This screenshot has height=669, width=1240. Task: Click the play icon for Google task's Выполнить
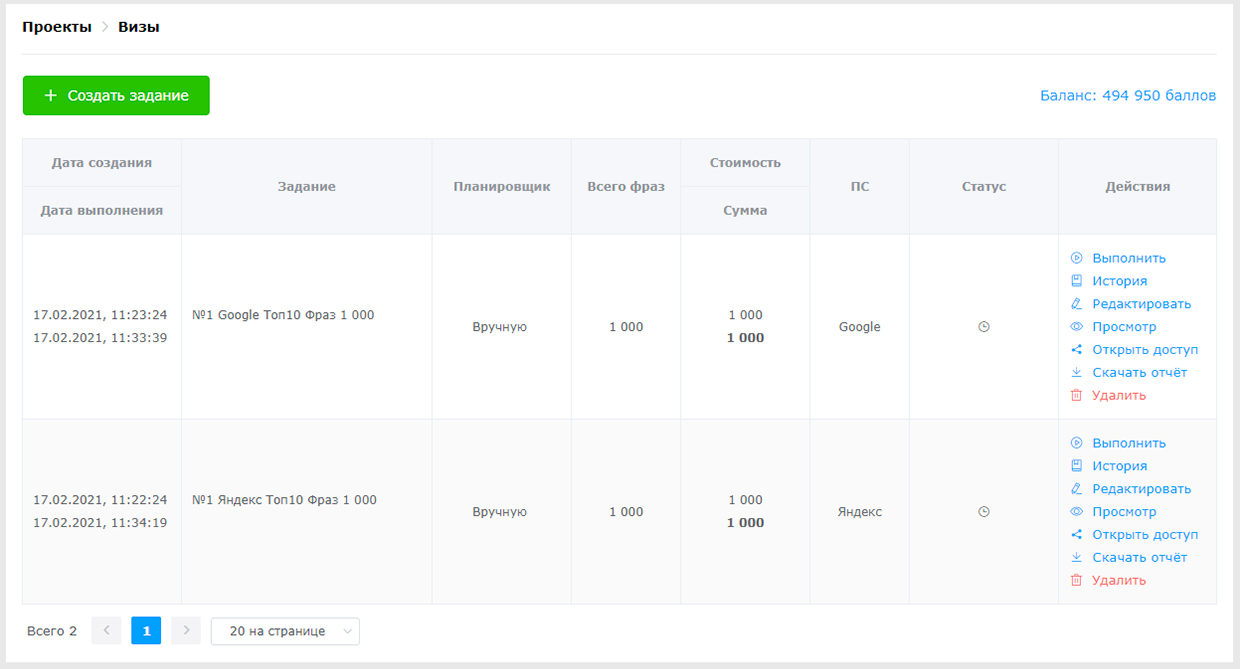[x=1076, y=258]
